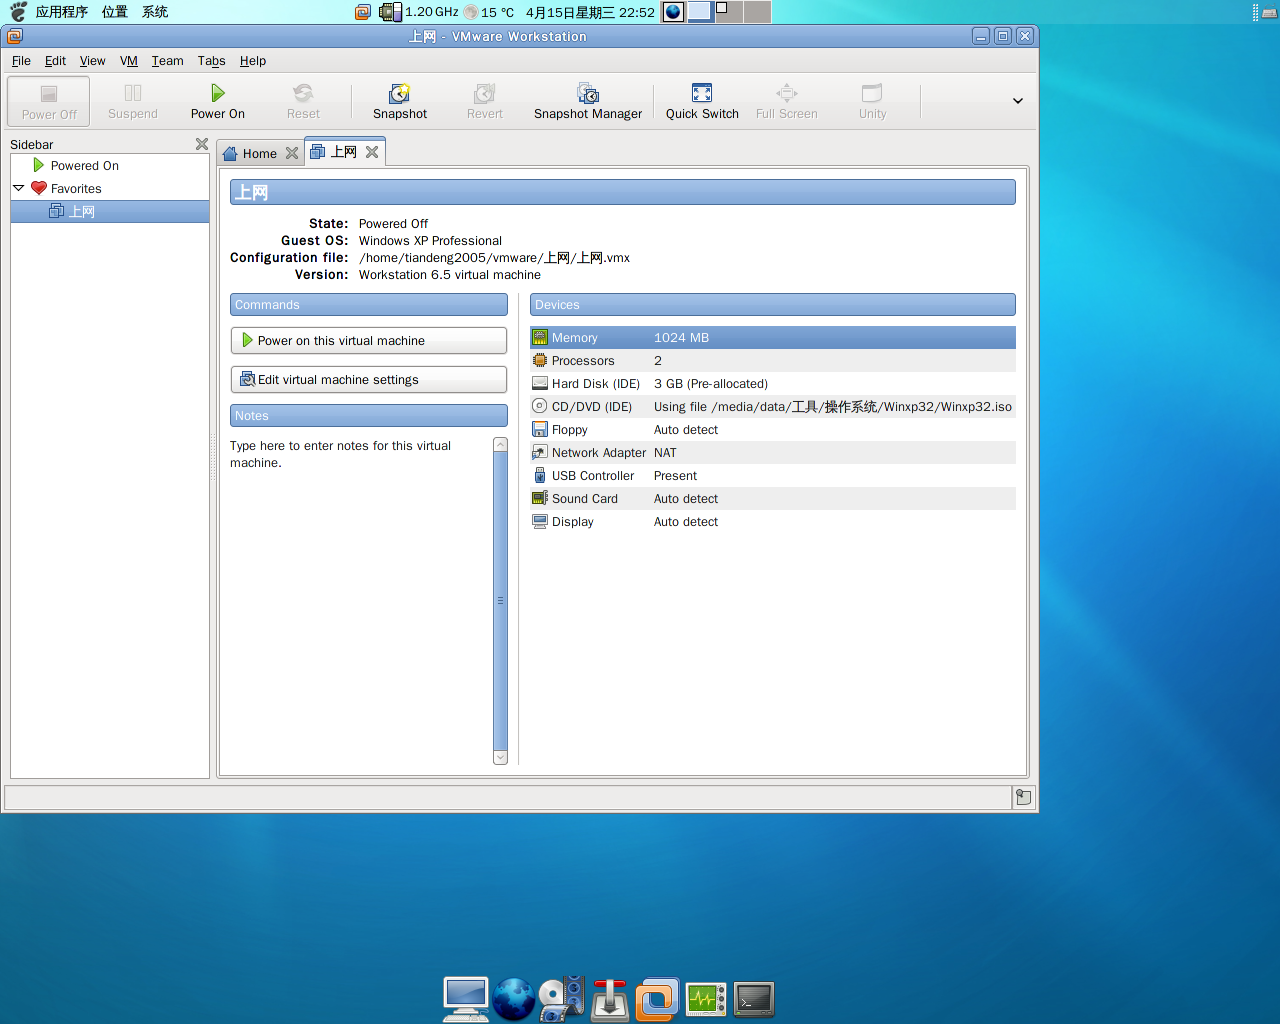The width and height of the screenshot is (1280, 1024).
Task: Select the 上网 VM in Favorites
Action: point(110,212)
